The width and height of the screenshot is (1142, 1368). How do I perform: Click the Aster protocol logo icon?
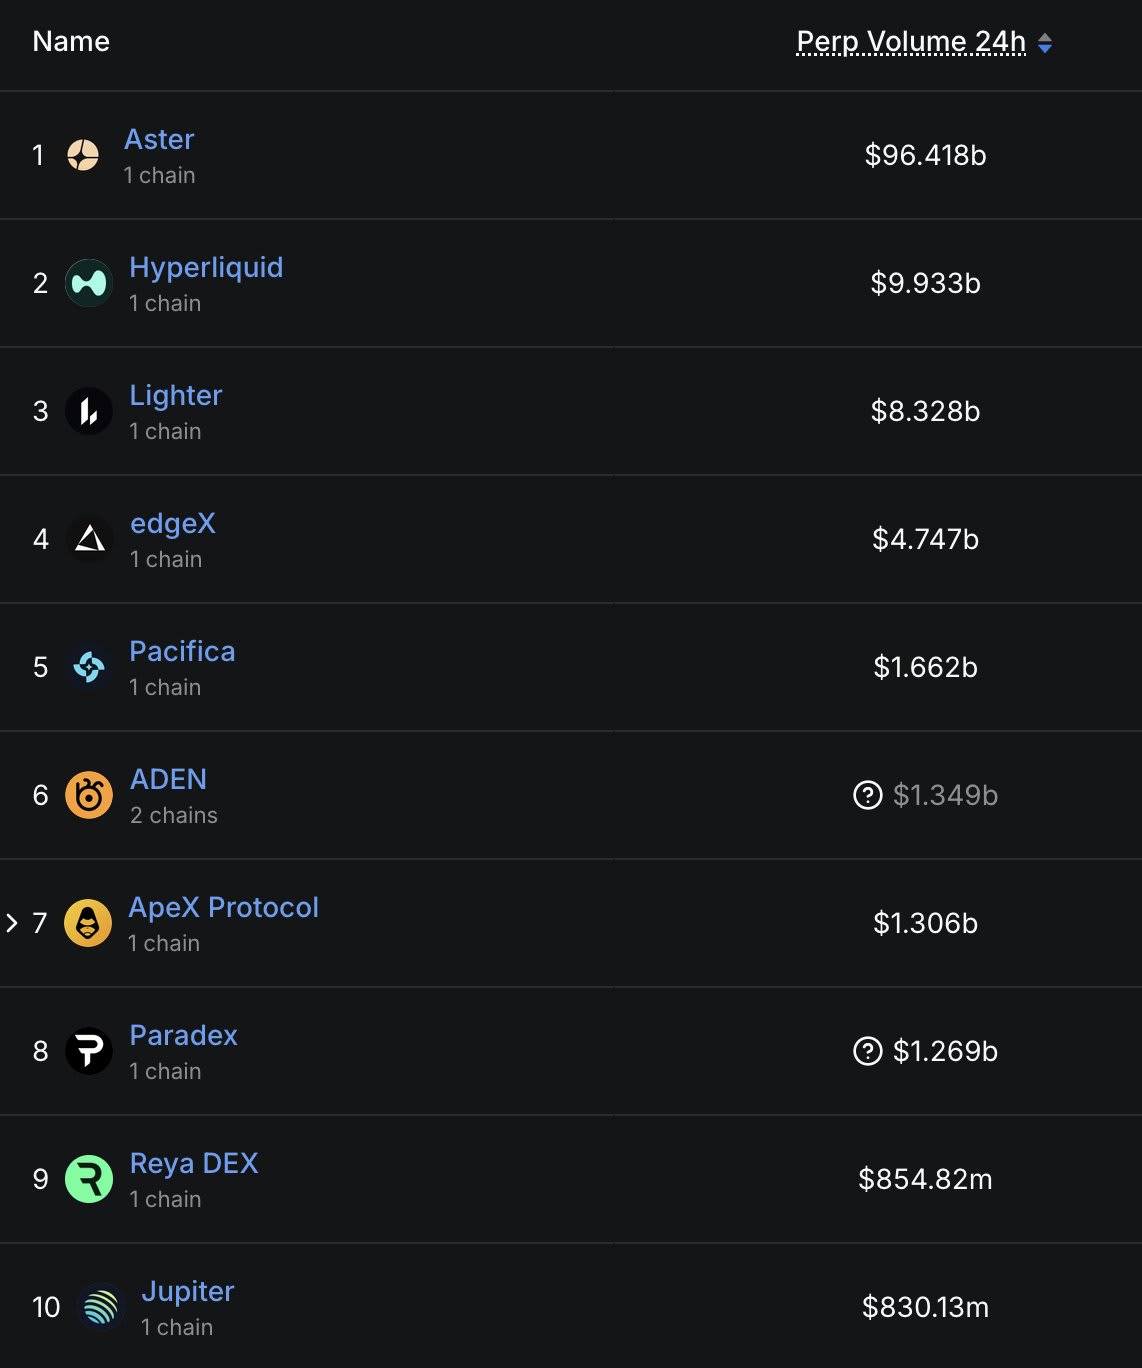point(83,155)
